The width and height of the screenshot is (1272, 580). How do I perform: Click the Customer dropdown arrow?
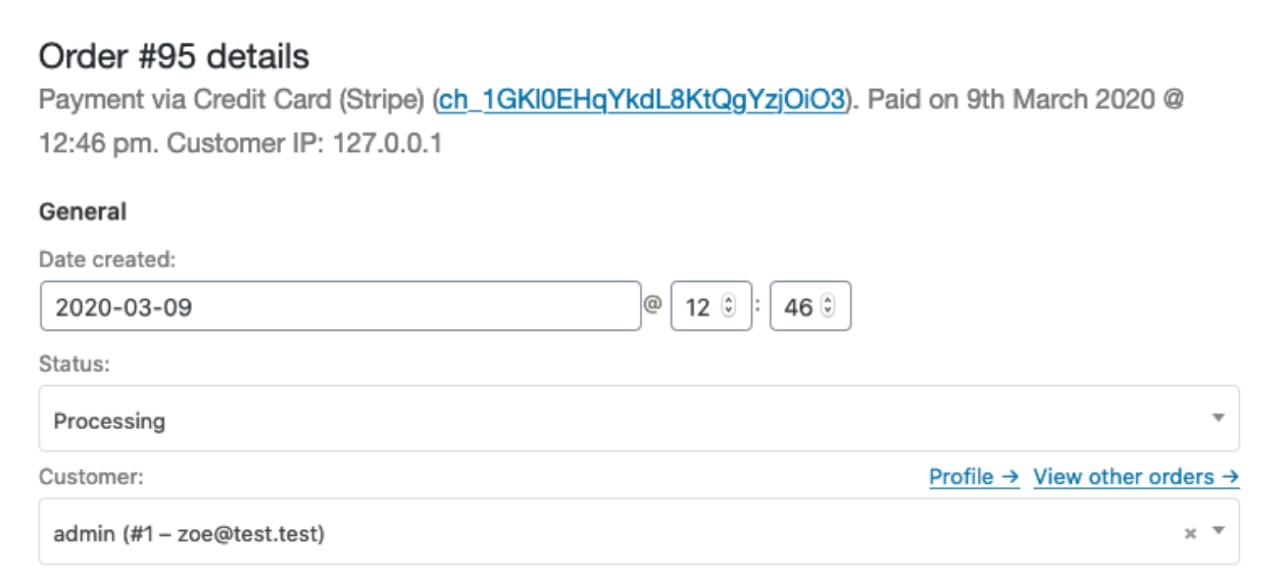point(1218,531)
